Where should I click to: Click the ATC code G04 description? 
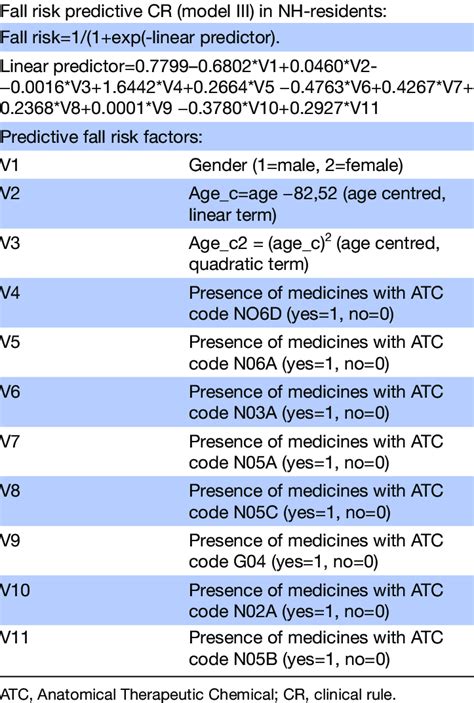coord(316,551)
